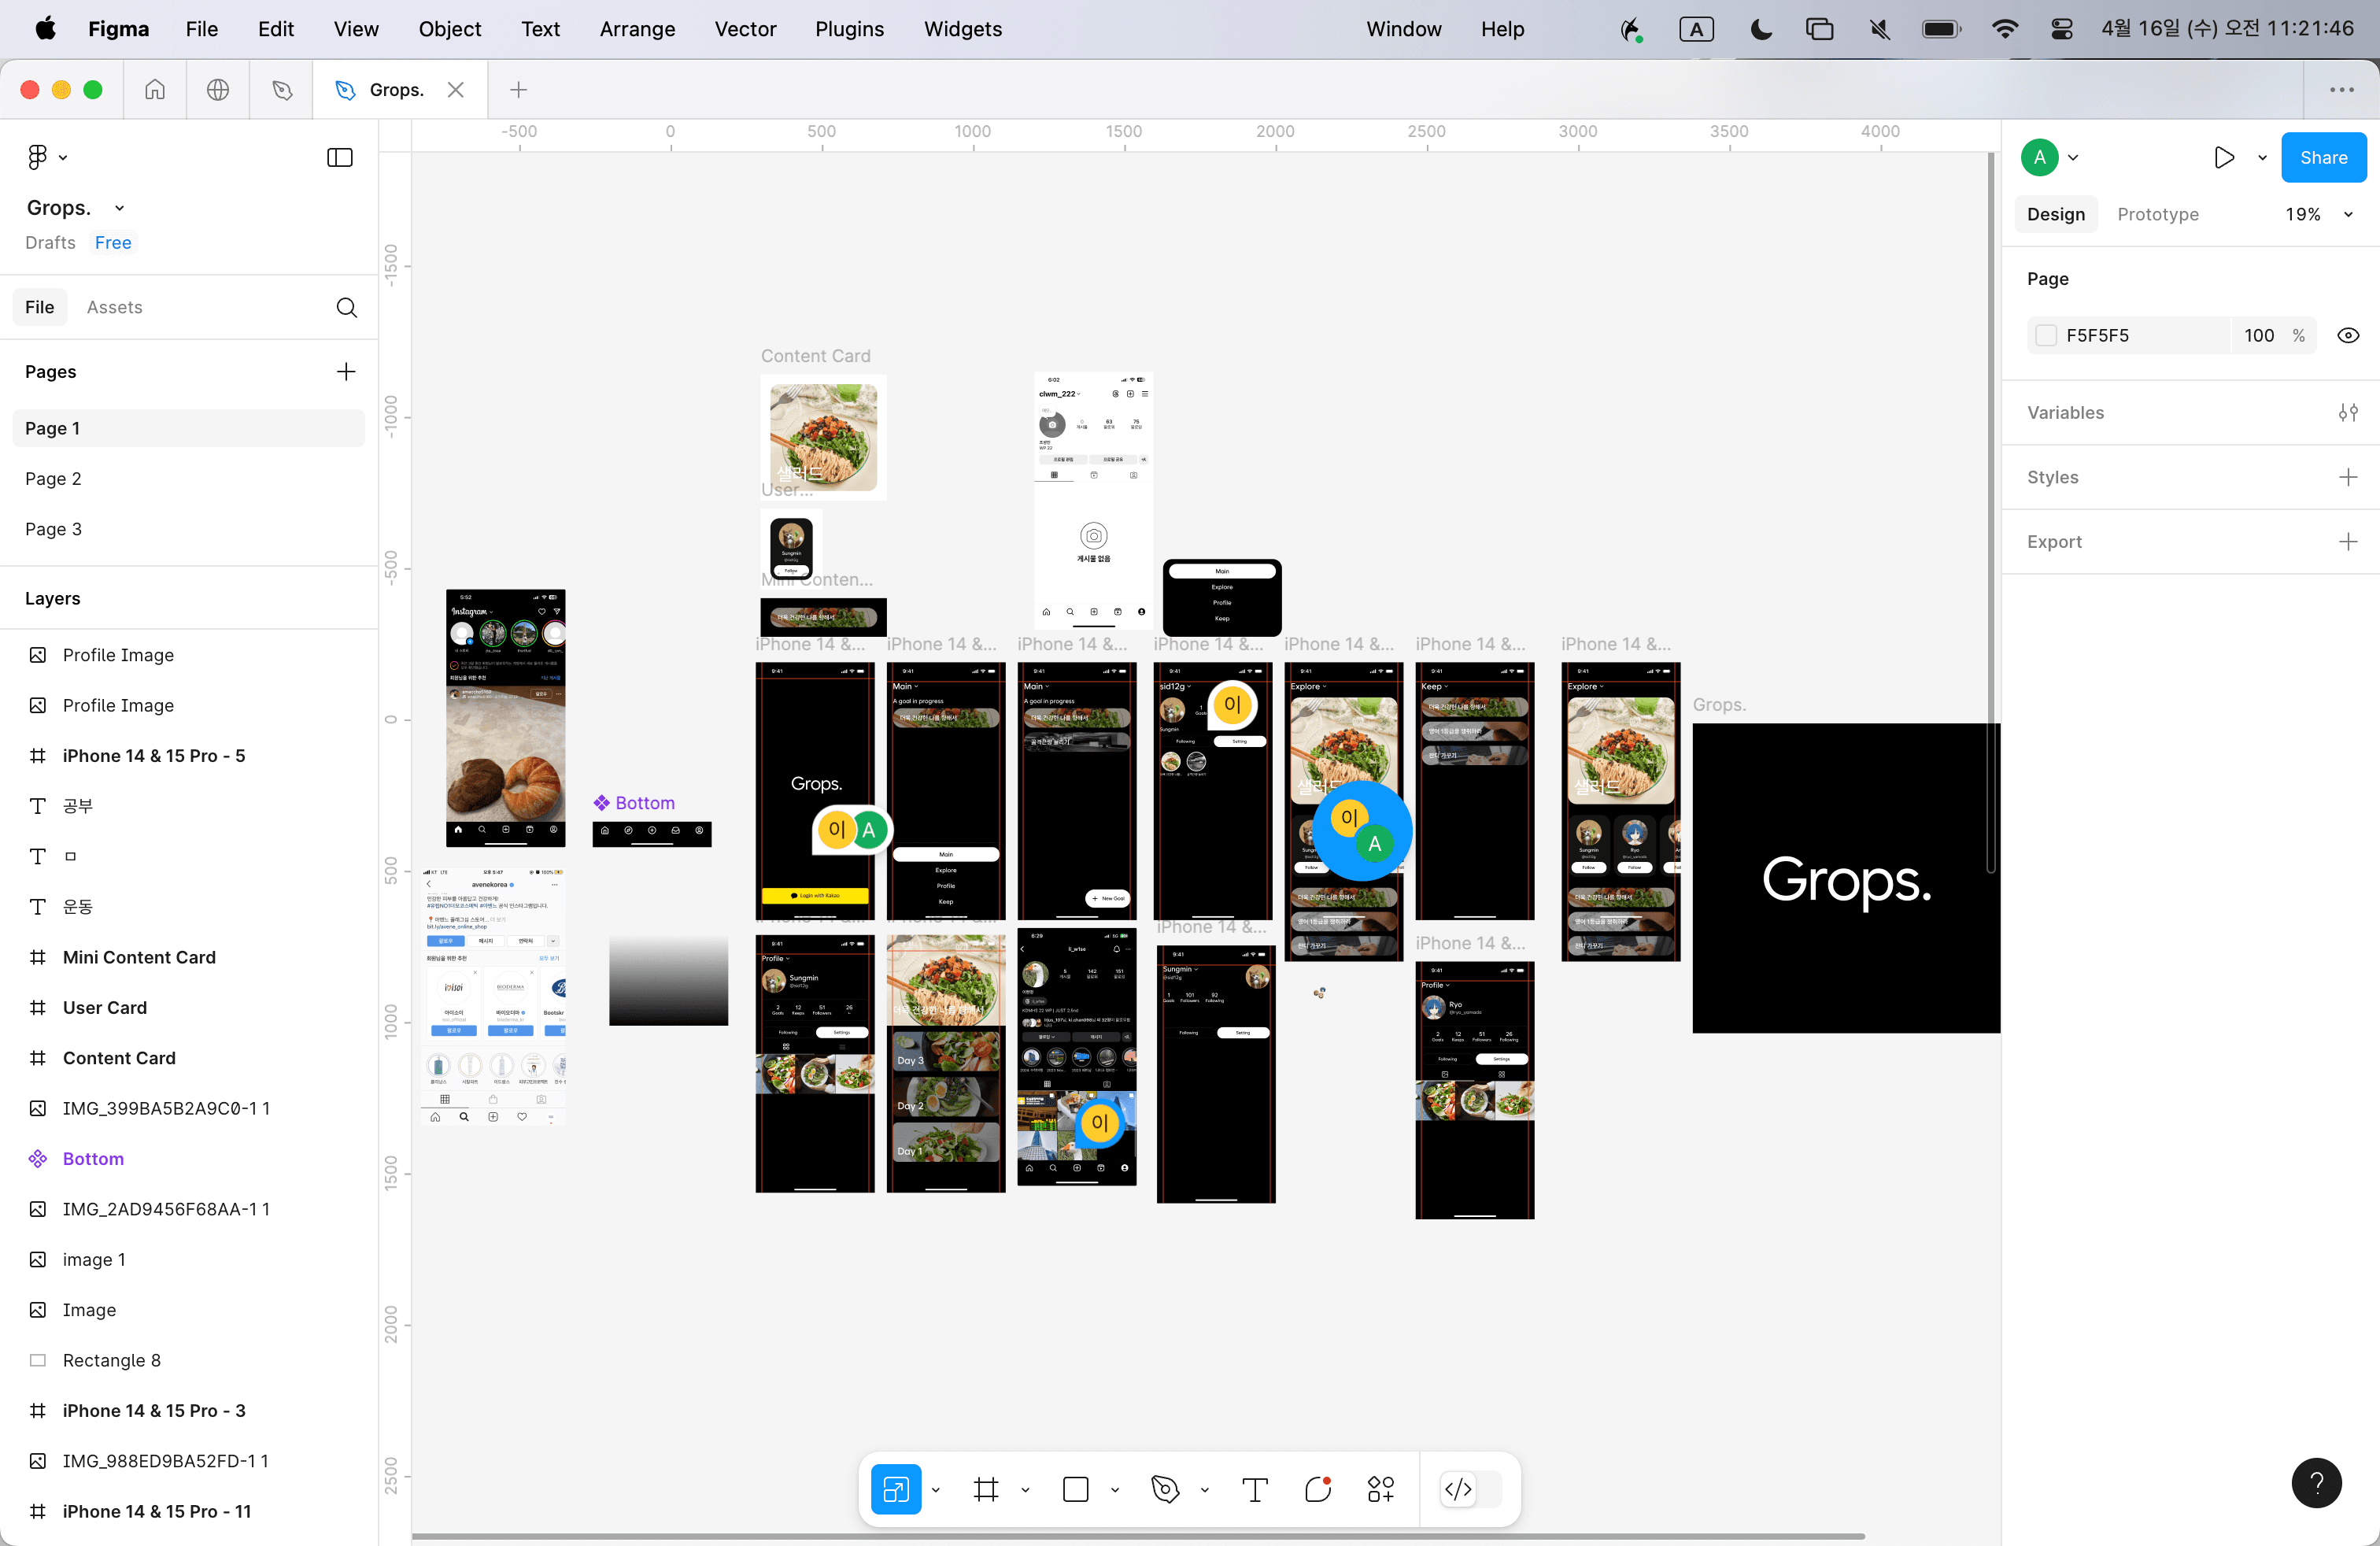2380x1546 pixels.
Task: Select the Comment tool in toolbar
Action: point(1318,1489)
